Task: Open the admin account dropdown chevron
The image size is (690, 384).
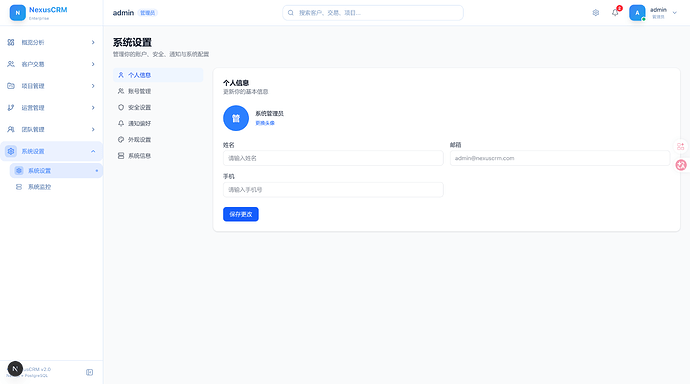Action: coord(675,13)
